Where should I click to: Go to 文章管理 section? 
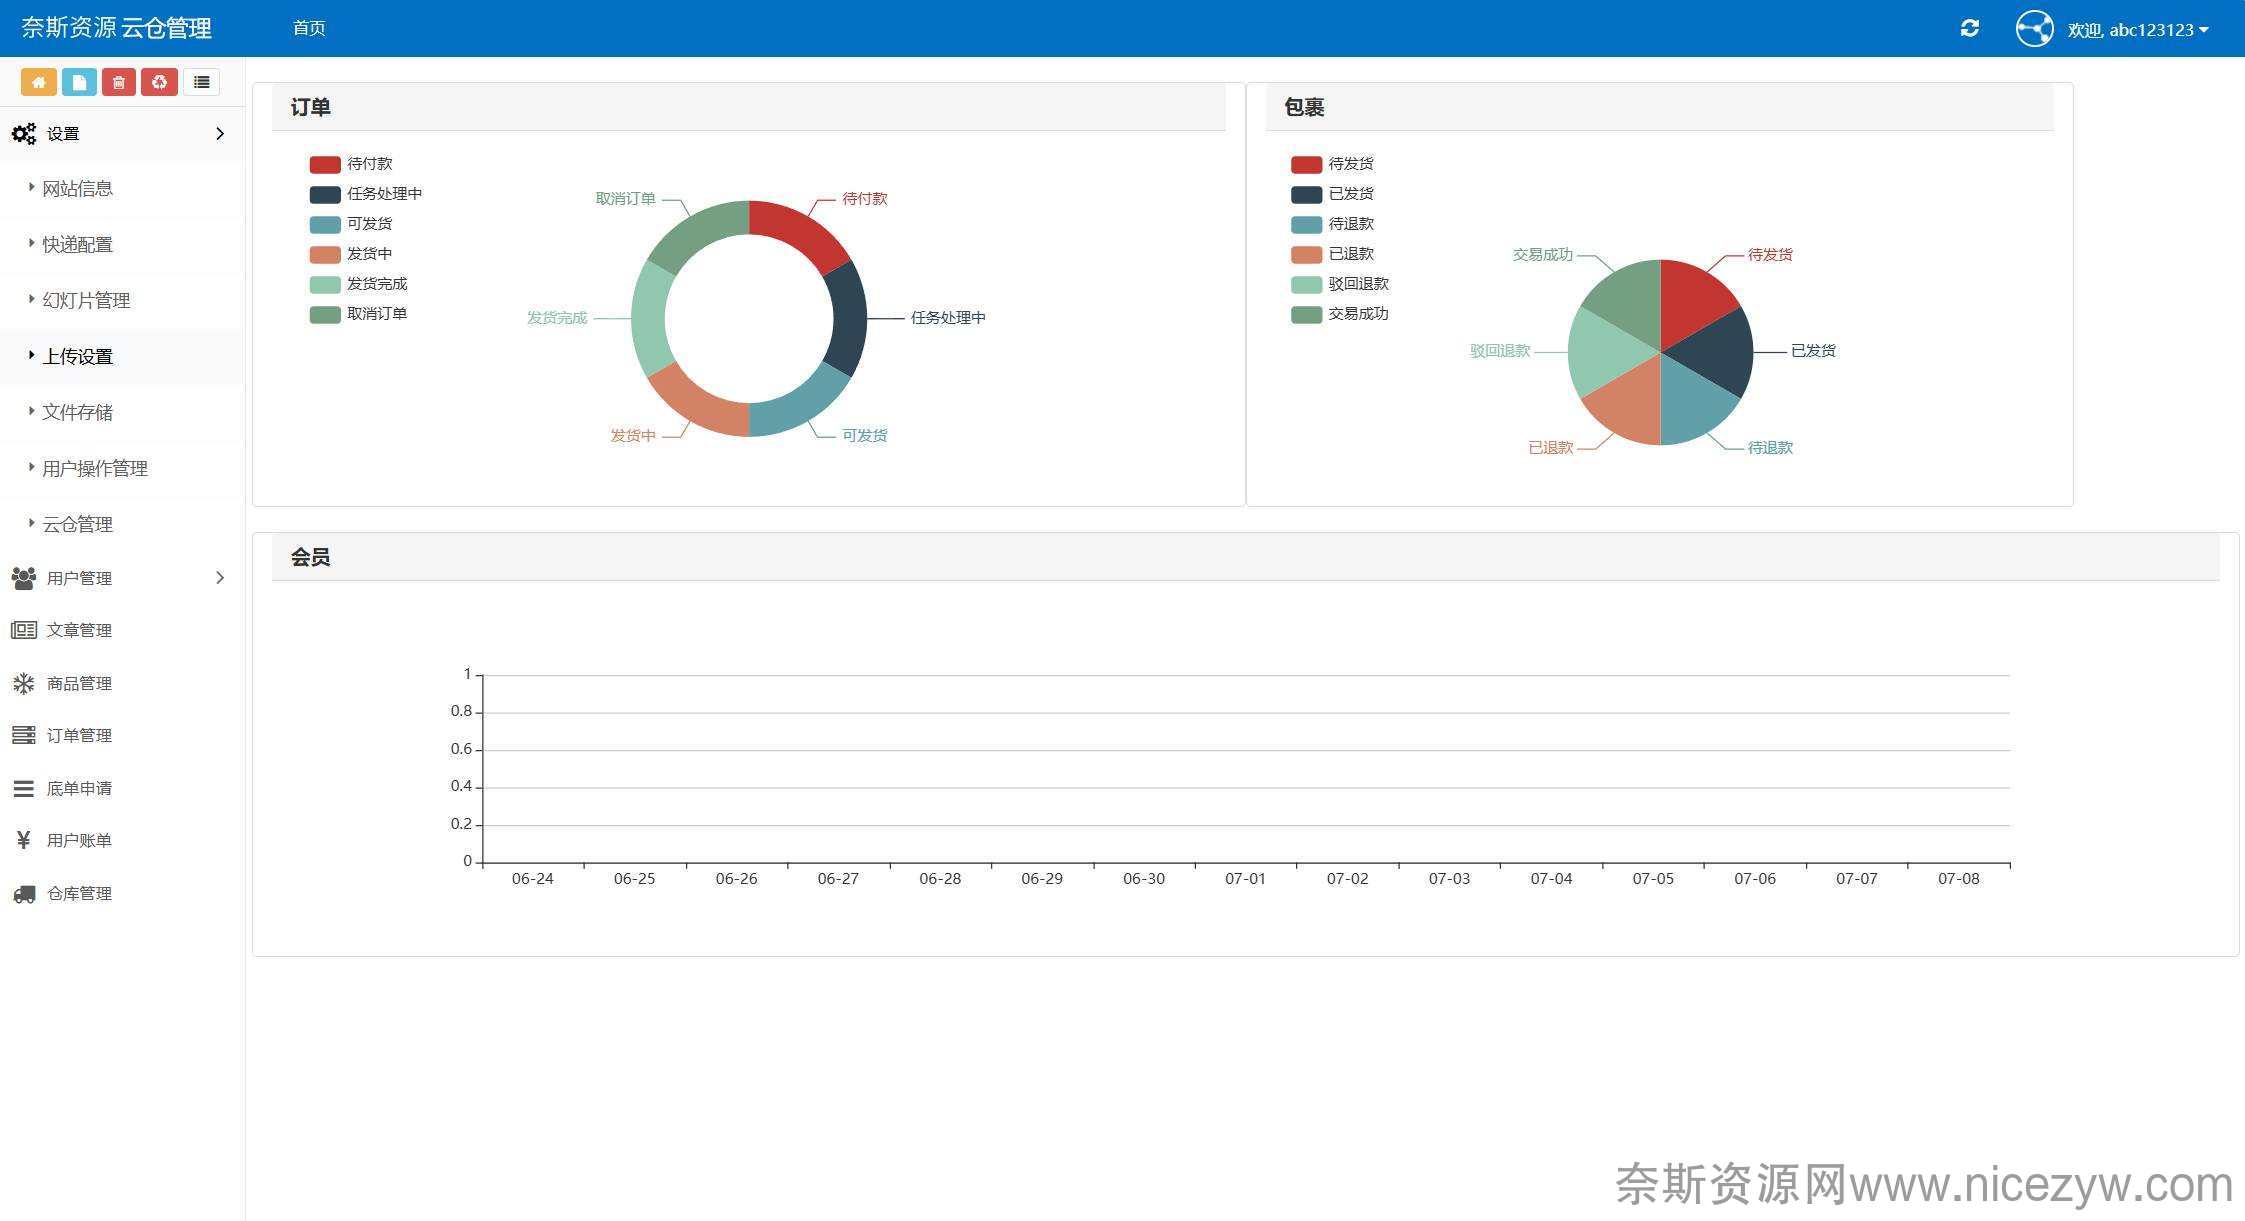[122, 630]
